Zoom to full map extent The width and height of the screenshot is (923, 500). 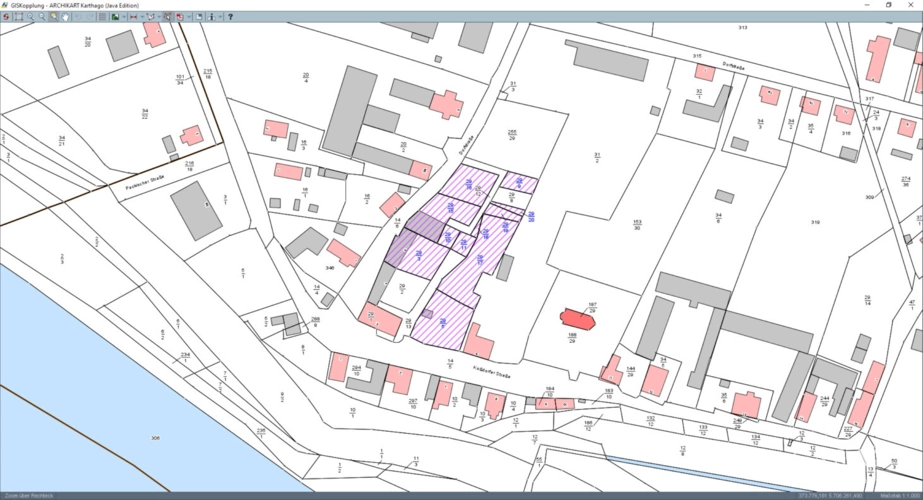coord(18,17)
